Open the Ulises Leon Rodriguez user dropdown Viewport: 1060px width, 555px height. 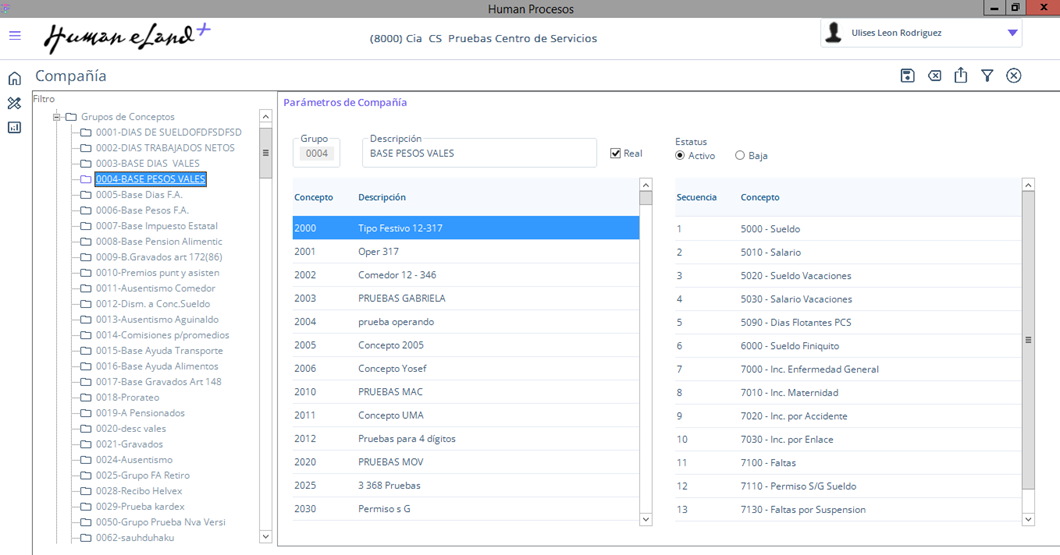coord(1012,33)
